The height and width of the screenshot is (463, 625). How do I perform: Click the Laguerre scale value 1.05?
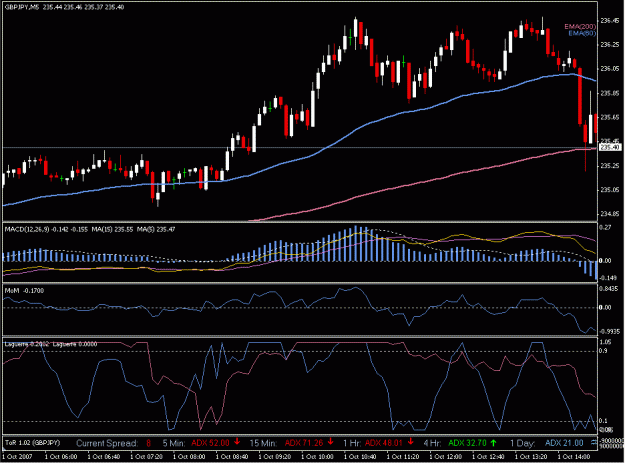pos(605,342)
